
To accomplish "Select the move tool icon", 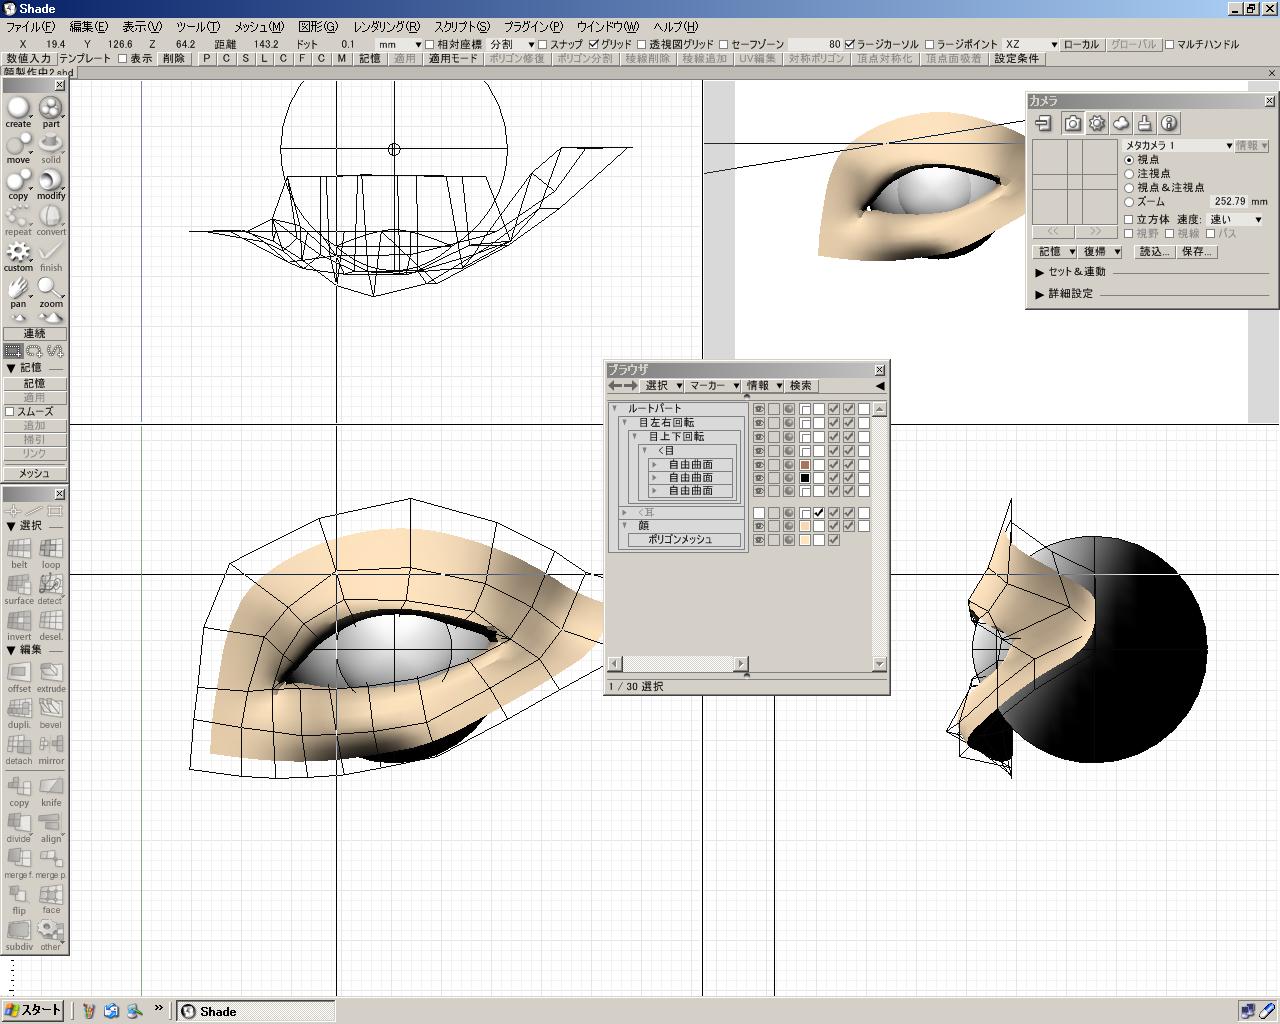I will click(x=18, y=145).
